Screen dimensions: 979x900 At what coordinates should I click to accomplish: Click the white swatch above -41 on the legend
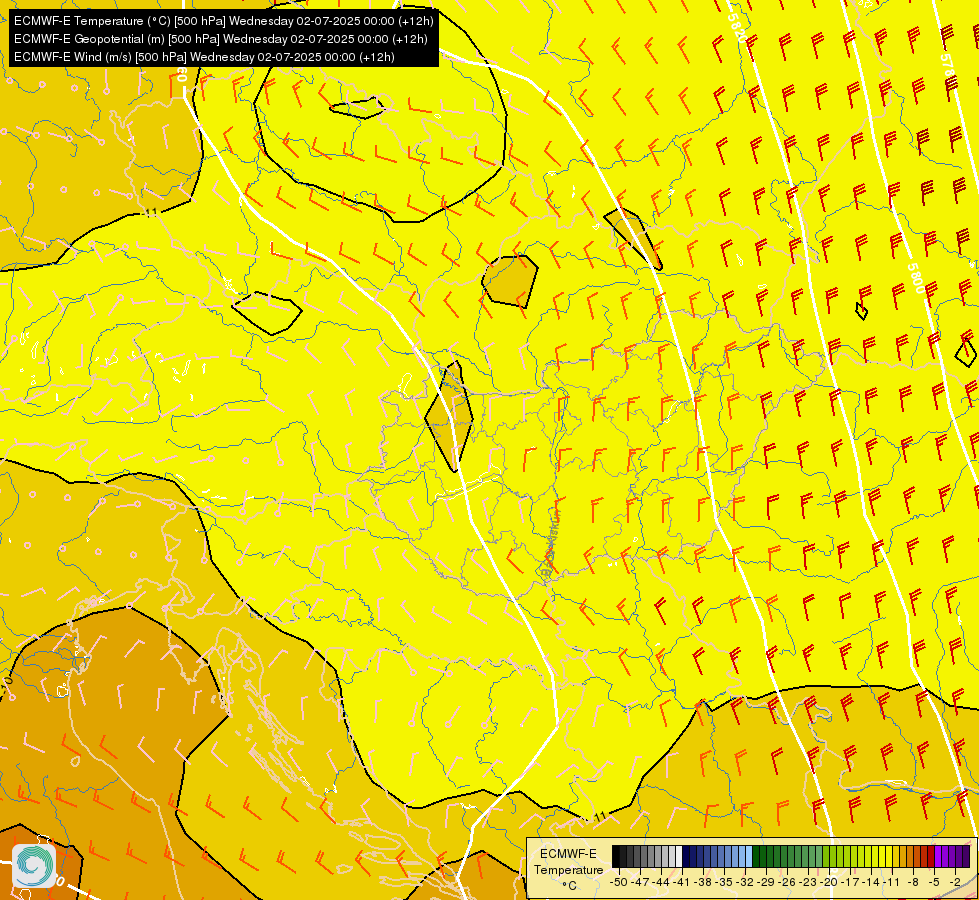[679, 856]
